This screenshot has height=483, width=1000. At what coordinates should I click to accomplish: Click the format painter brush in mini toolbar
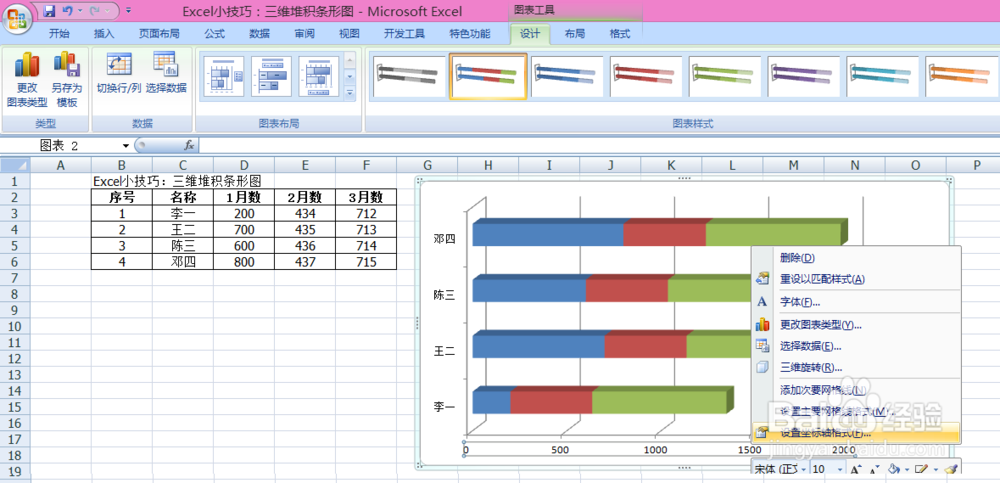[x=951, y=470]
